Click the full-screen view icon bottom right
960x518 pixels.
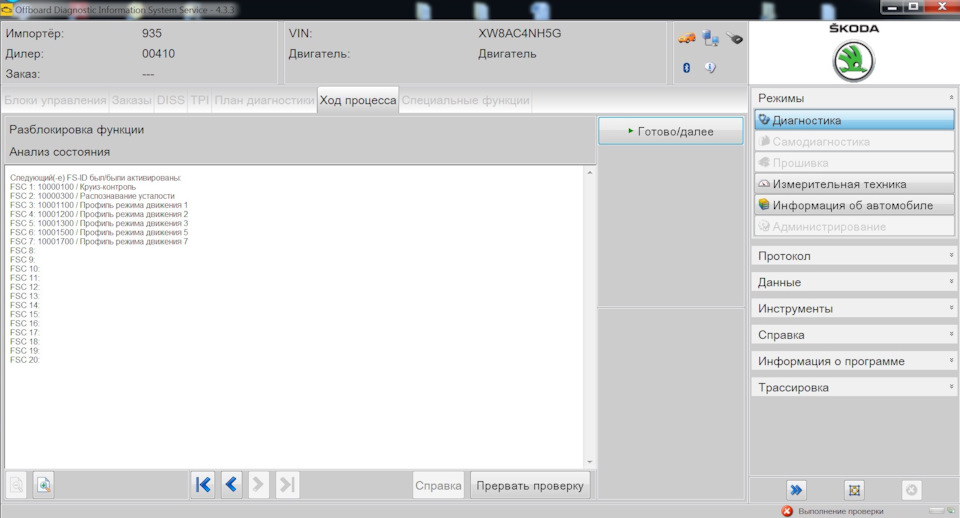[x=854, y=490]
